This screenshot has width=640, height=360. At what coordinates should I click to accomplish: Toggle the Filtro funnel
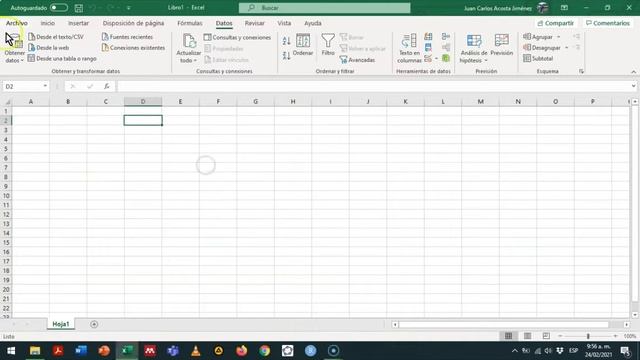328,45
